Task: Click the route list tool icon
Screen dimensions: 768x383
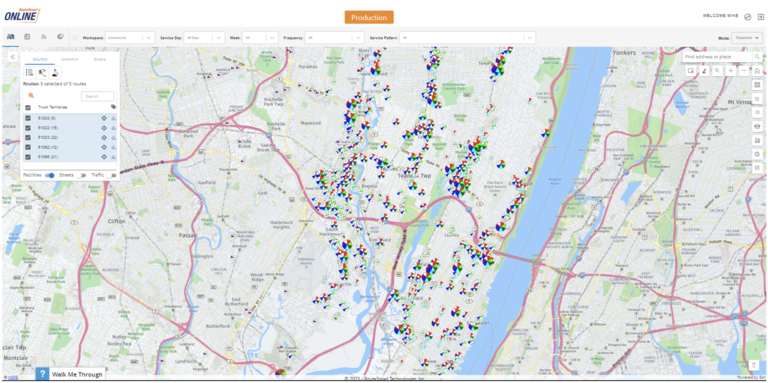Action: click(30, 72)
